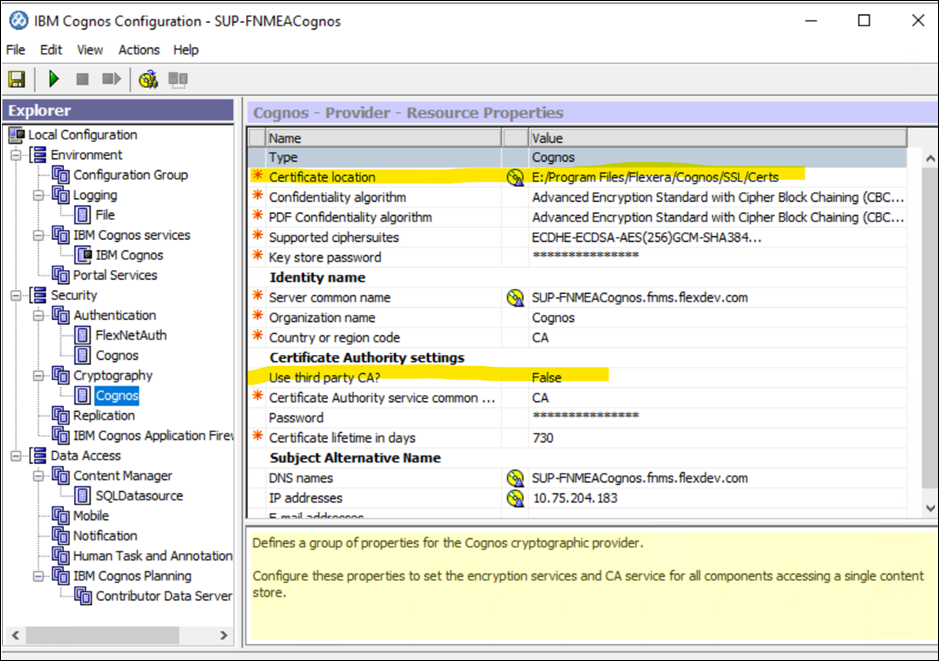Click the edit icon beside IP addresses
Screen dimensions: 939x661
click(x=515, y=498)
